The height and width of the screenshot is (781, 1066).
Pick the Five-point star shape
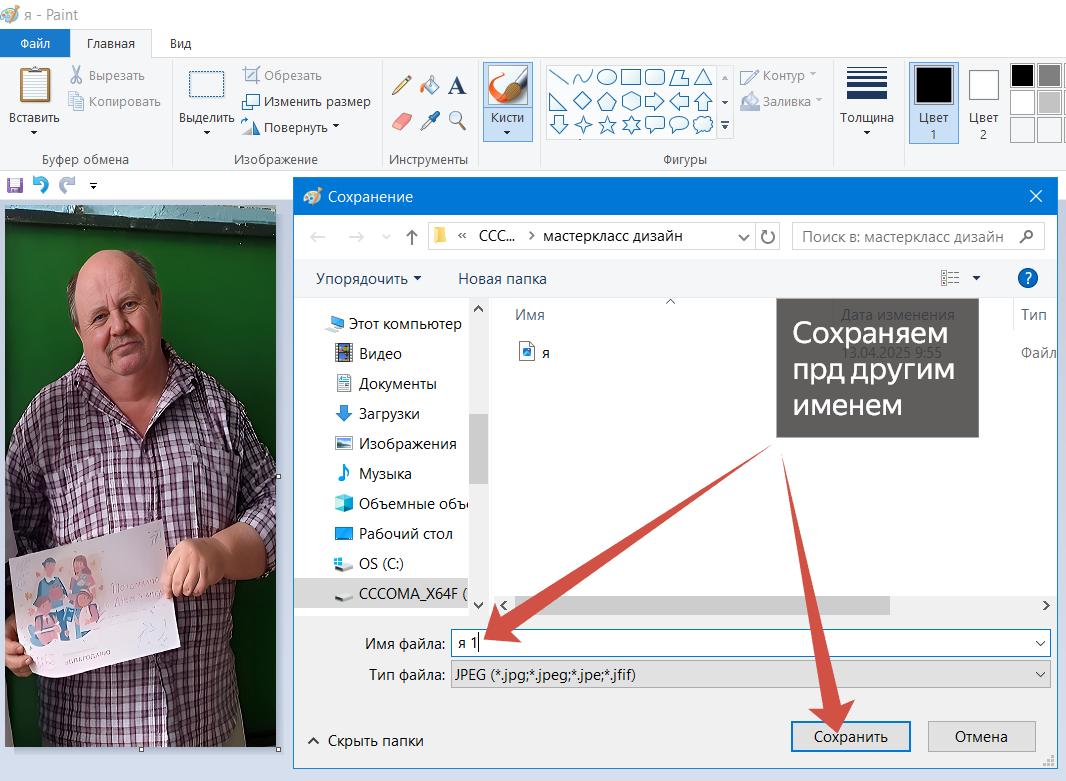point(607,125)
